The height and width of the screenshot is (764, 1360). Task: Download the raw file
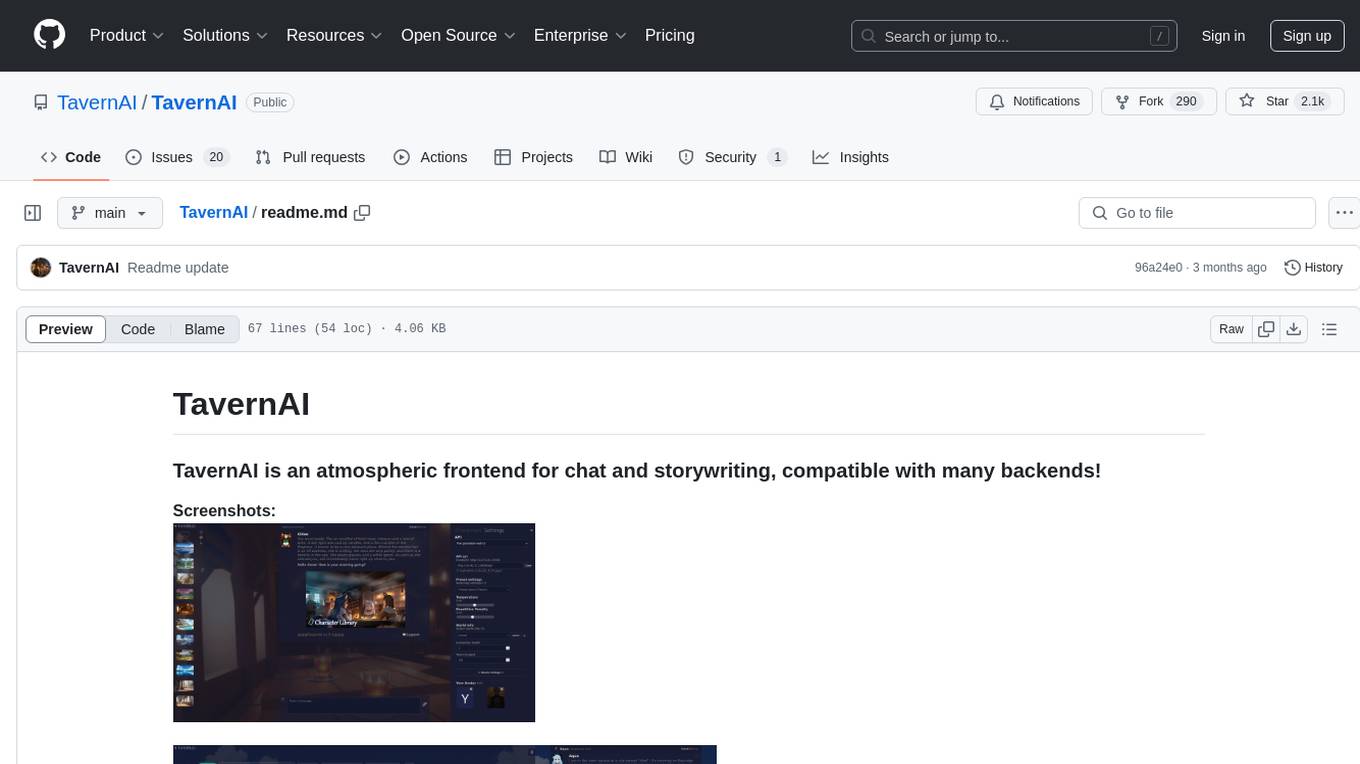pyautogui.click(x=1294, y=329)
